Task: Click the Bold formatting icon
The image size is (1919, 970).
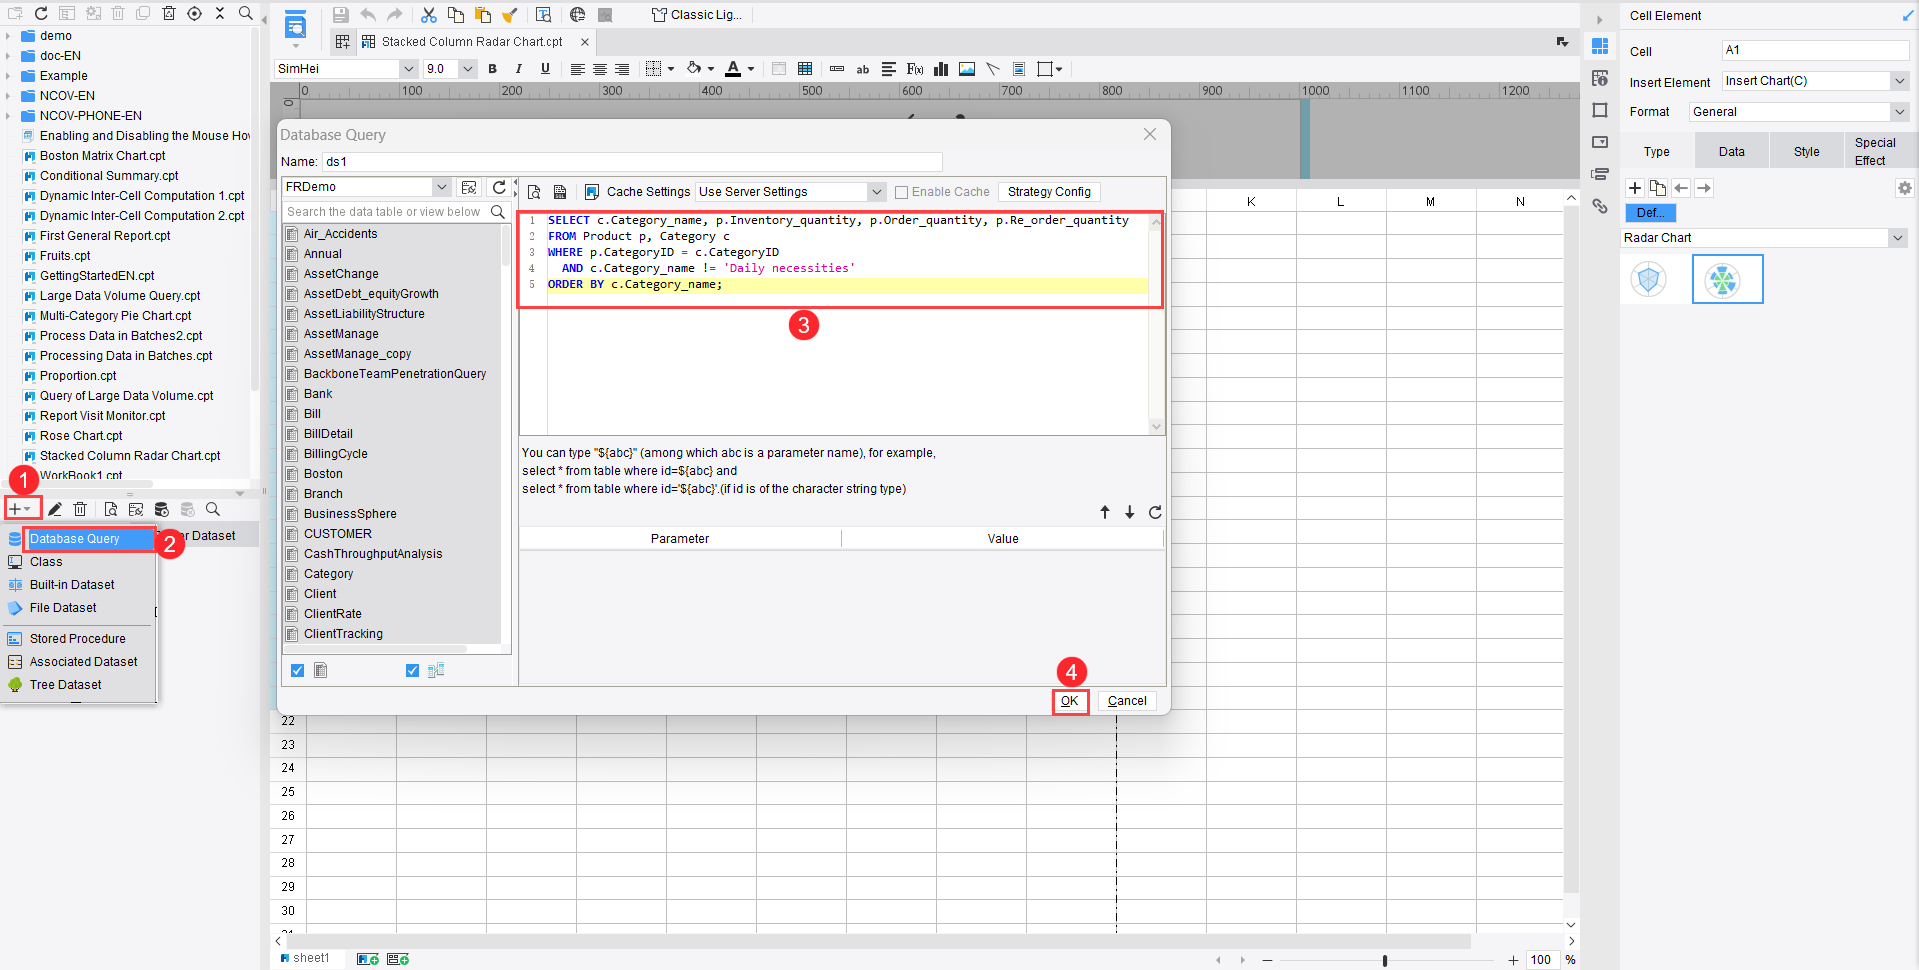Action: tap(492, 69)
